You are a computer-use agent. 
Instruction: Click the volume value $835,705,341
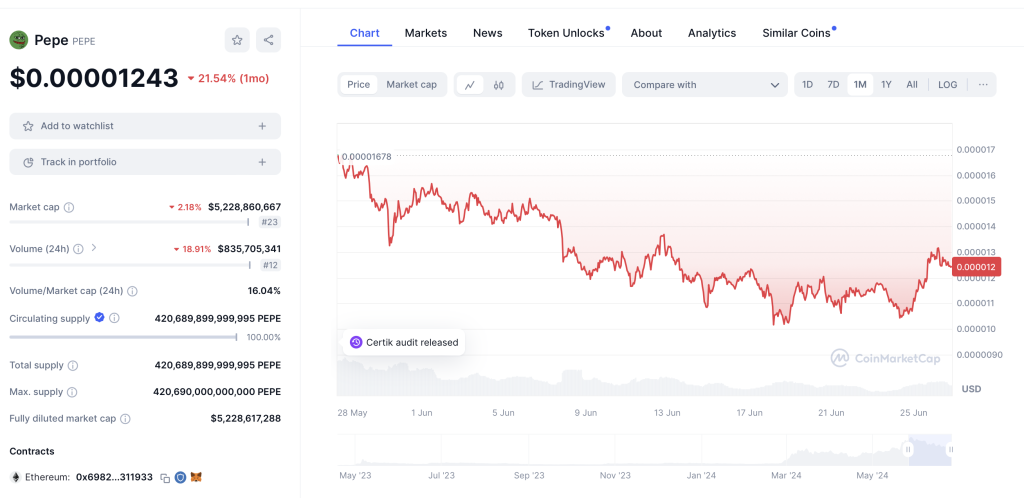(249, 249)
